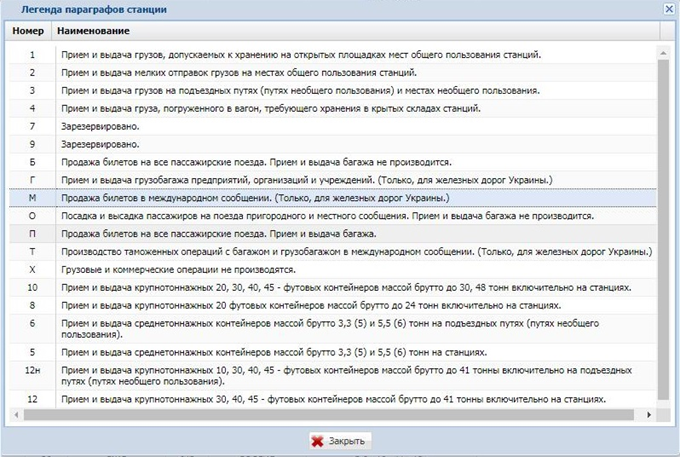
Task: Click the vertical scrollbar thumb
Action: (x=663, y=230)
